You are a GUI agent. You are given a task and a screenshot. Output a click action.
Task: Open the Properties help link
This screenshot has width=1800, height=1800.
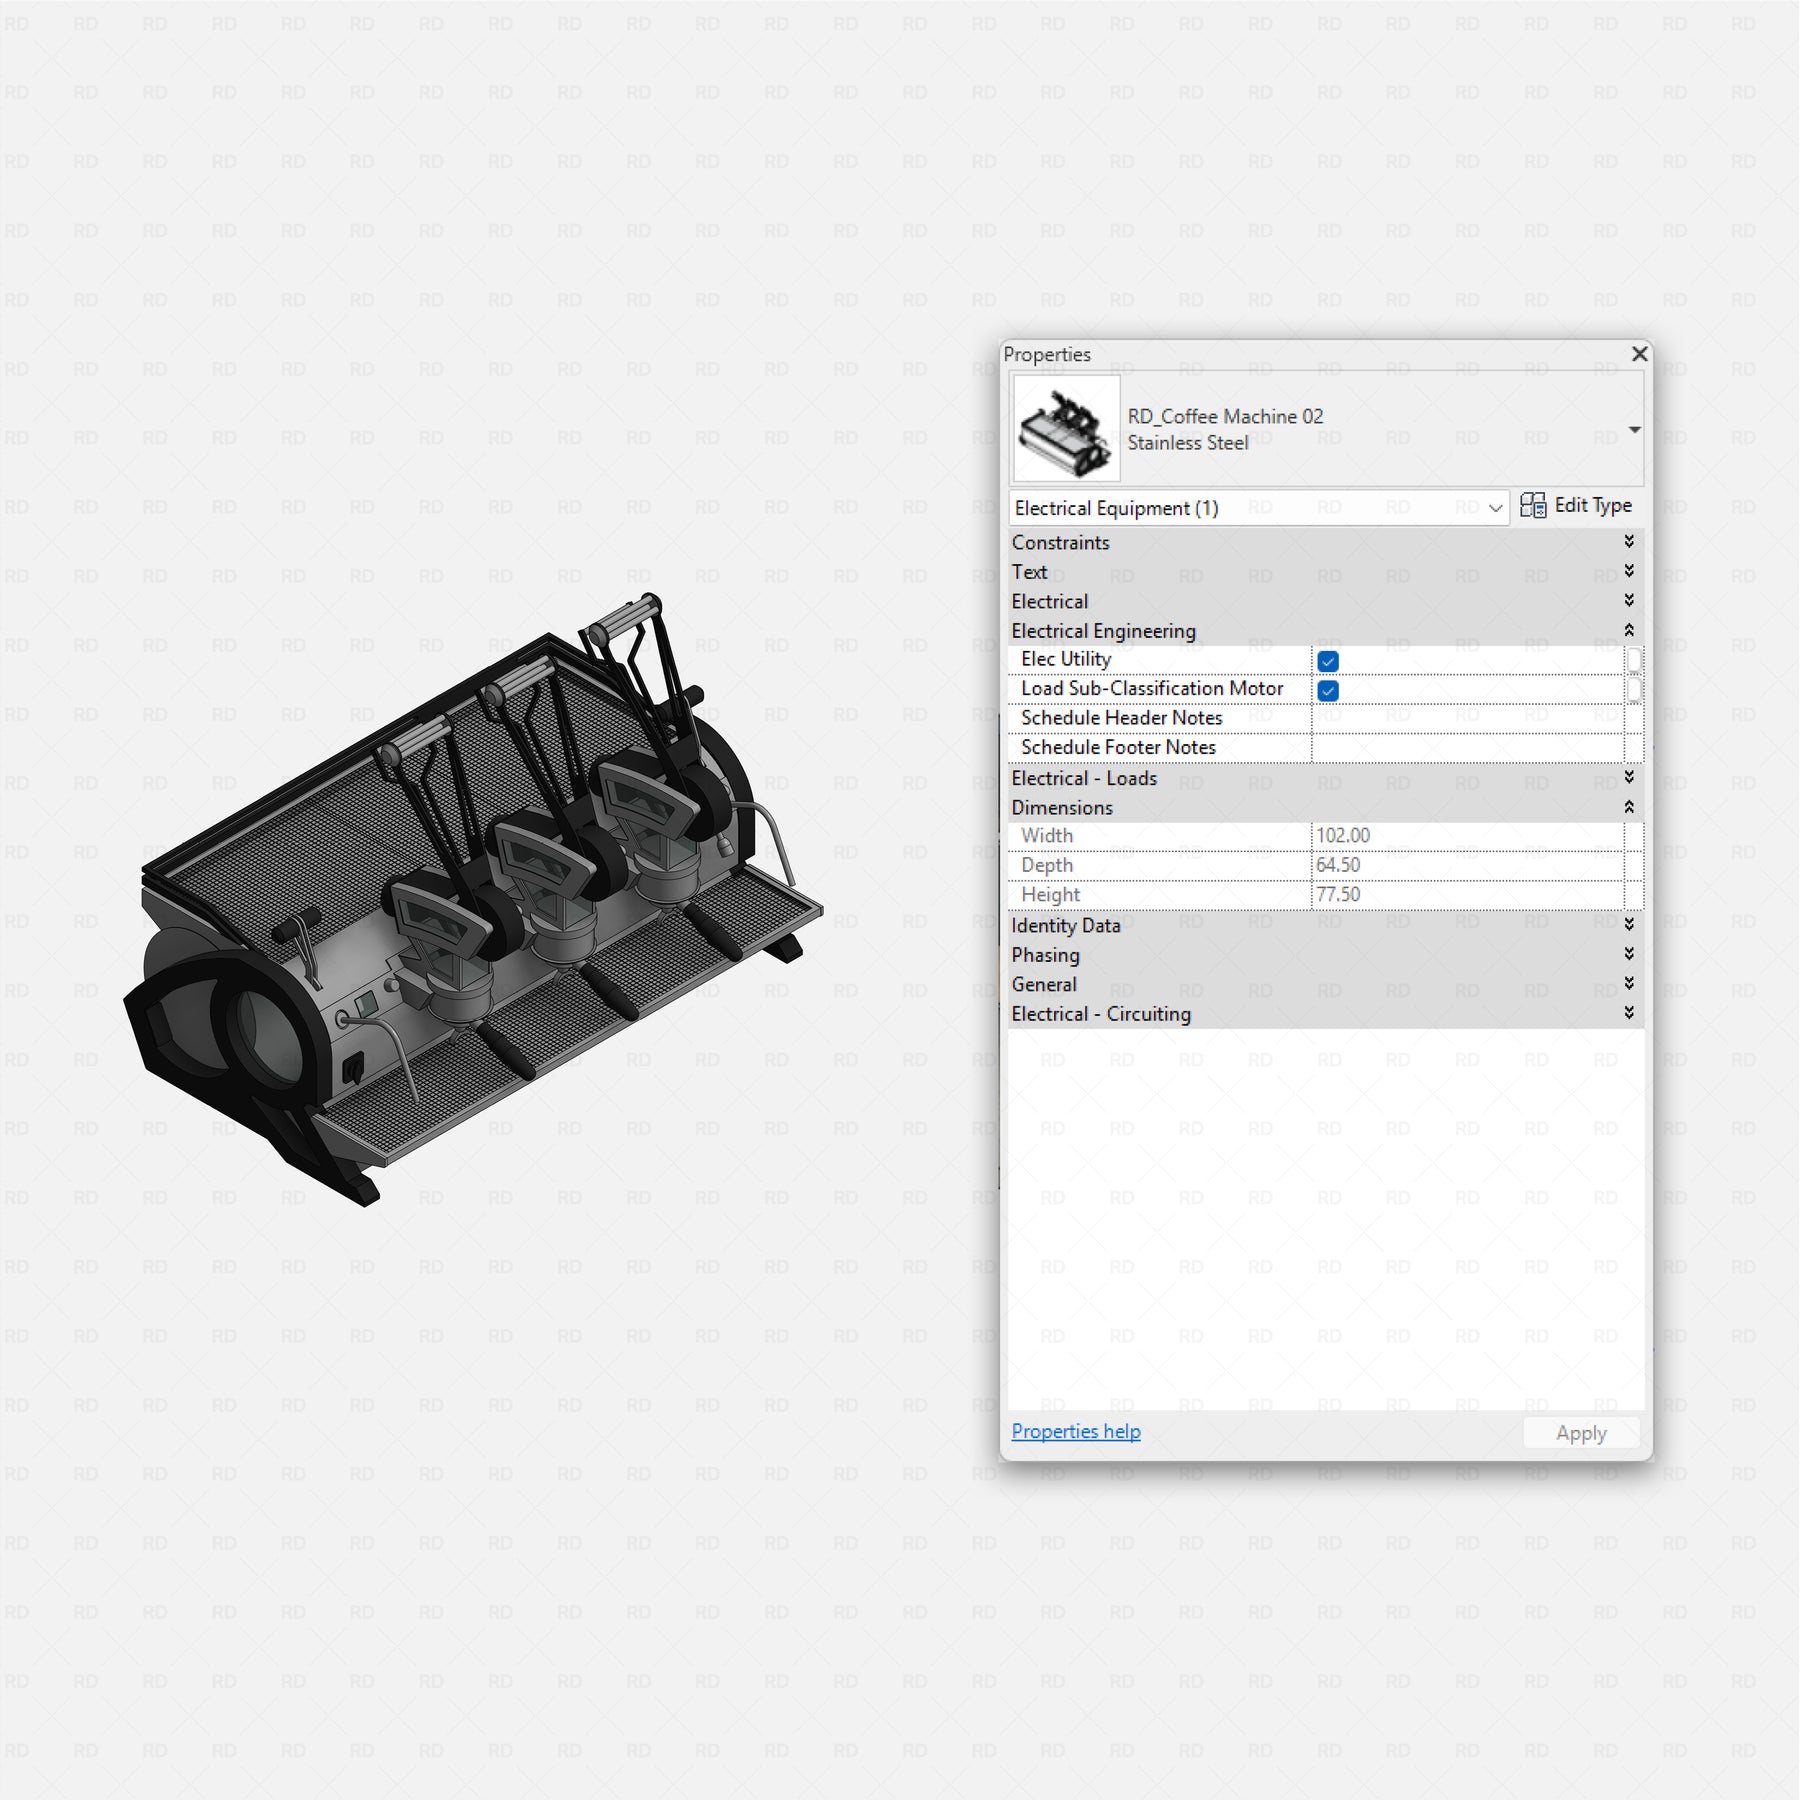1075,1431
